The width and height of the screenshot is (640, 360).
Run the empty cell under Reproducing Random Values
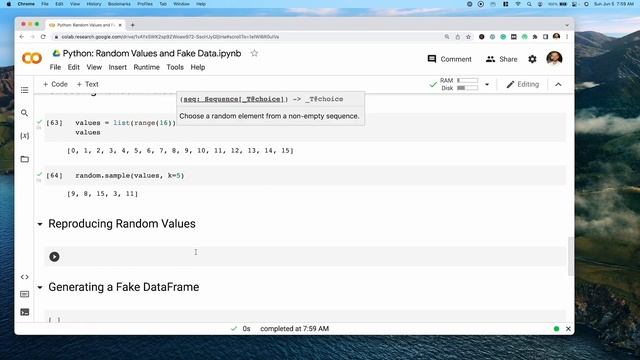54,257
